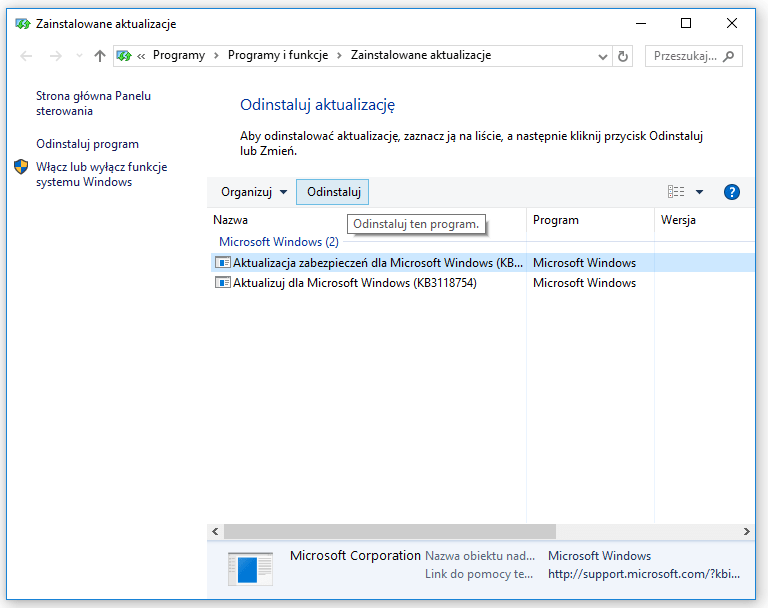Click Program cell of KB3118754 row

click(584, 283)
